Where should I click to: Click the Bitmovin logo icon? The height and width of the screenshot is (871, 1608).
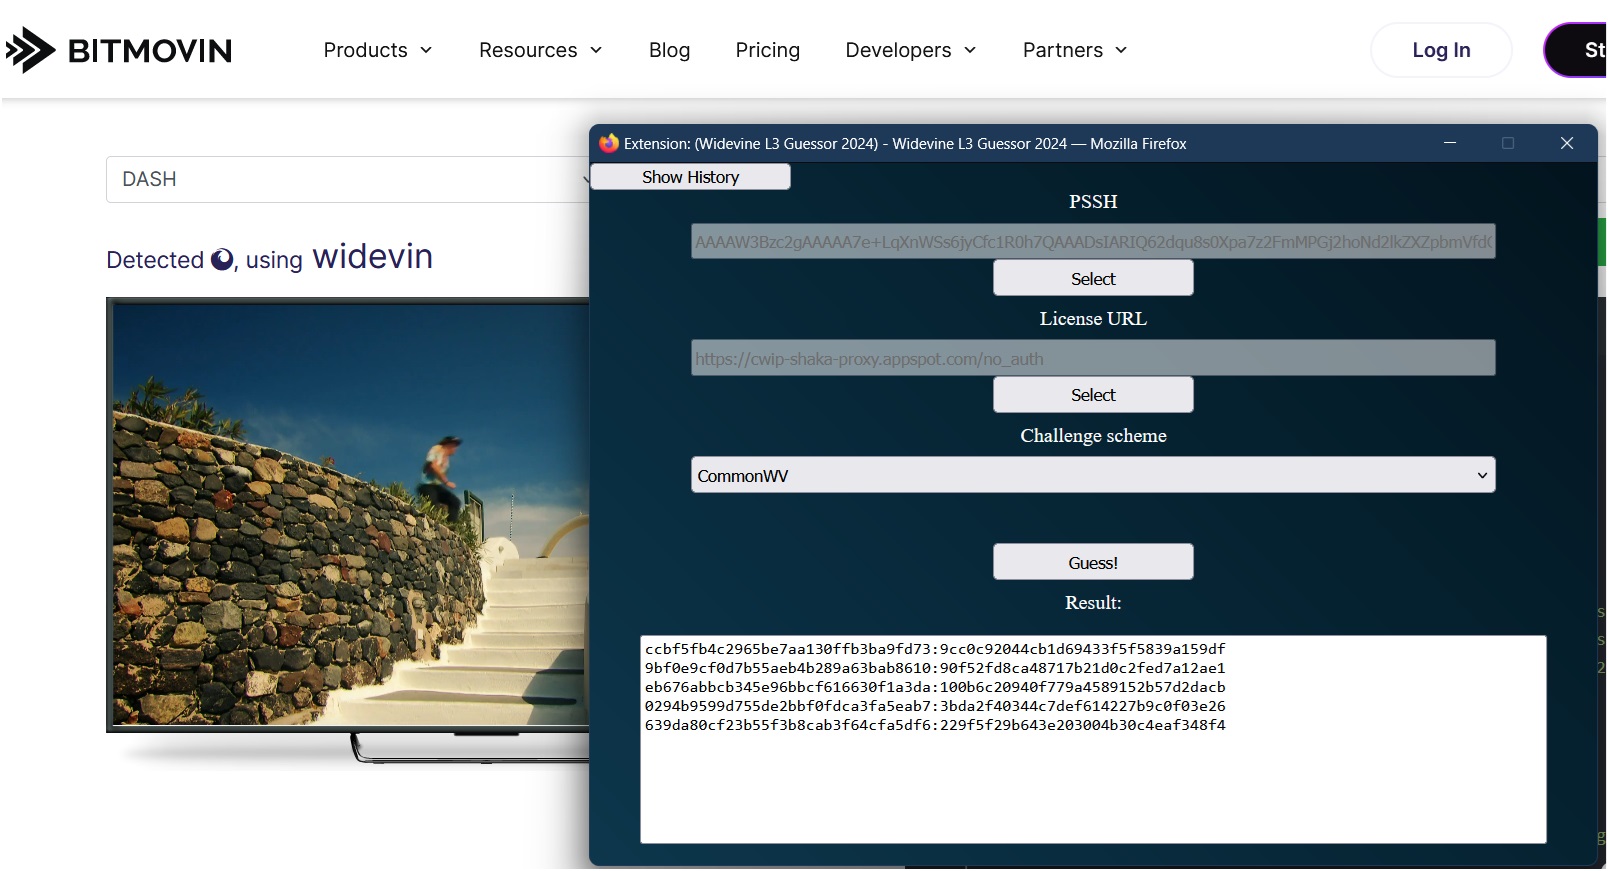[x=30, y=50]
